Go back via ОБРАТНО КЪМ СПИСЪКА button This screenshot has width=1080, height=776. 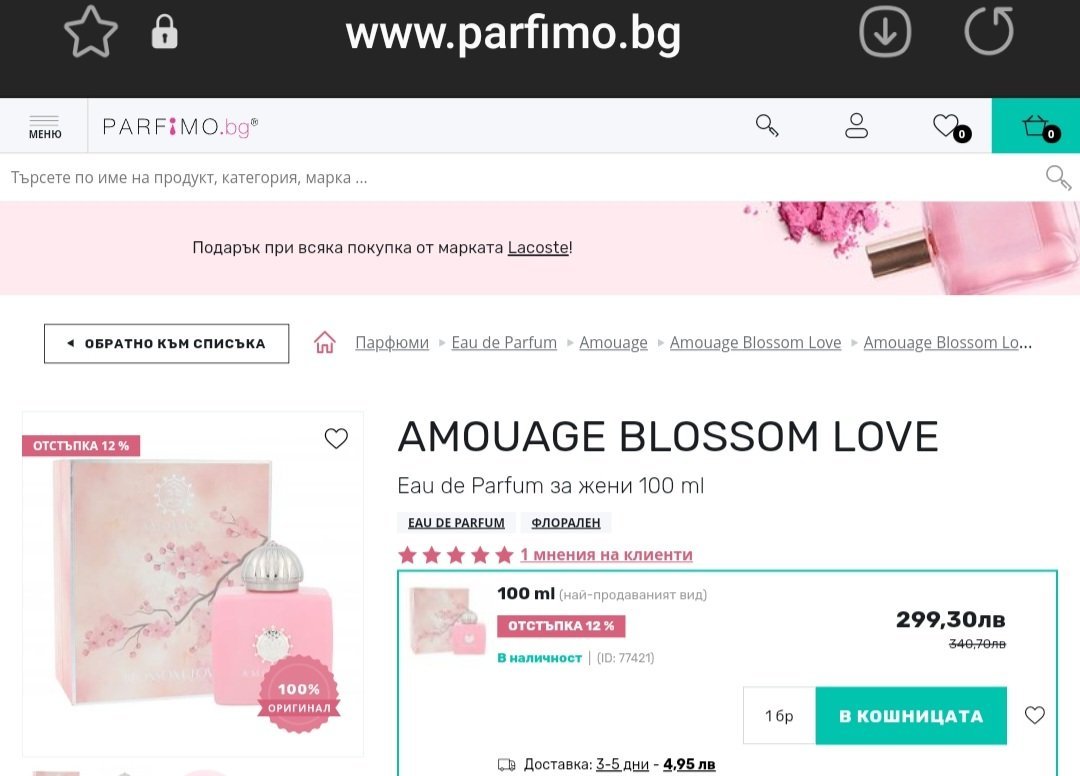[x=167, y=344]
